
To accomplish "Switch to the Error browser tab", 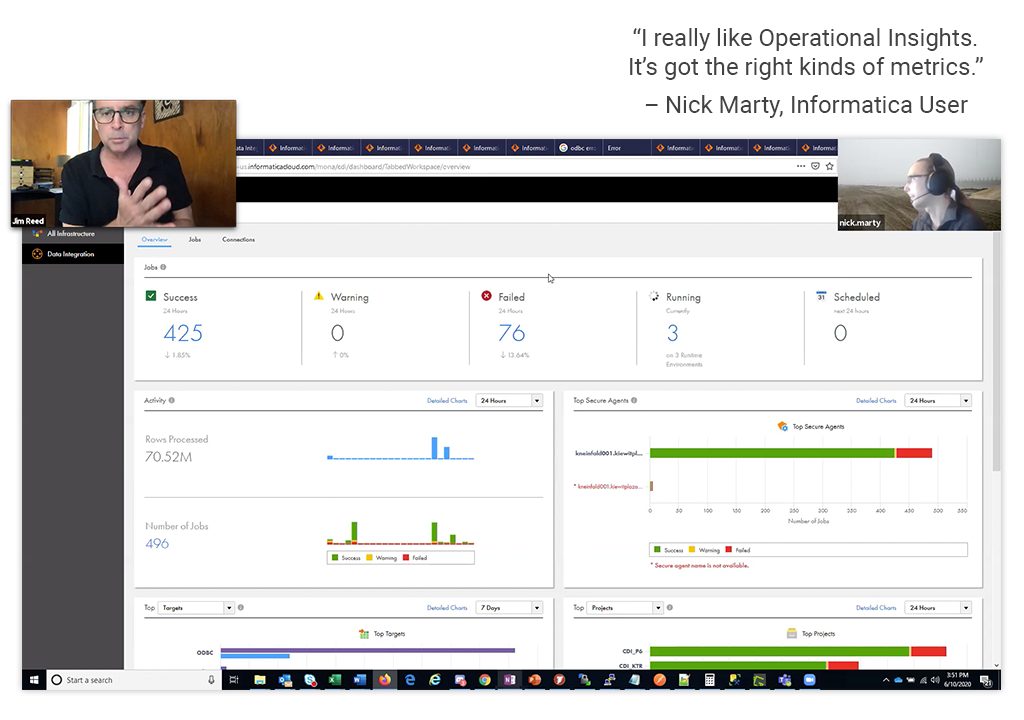I will tap(627, 148).
